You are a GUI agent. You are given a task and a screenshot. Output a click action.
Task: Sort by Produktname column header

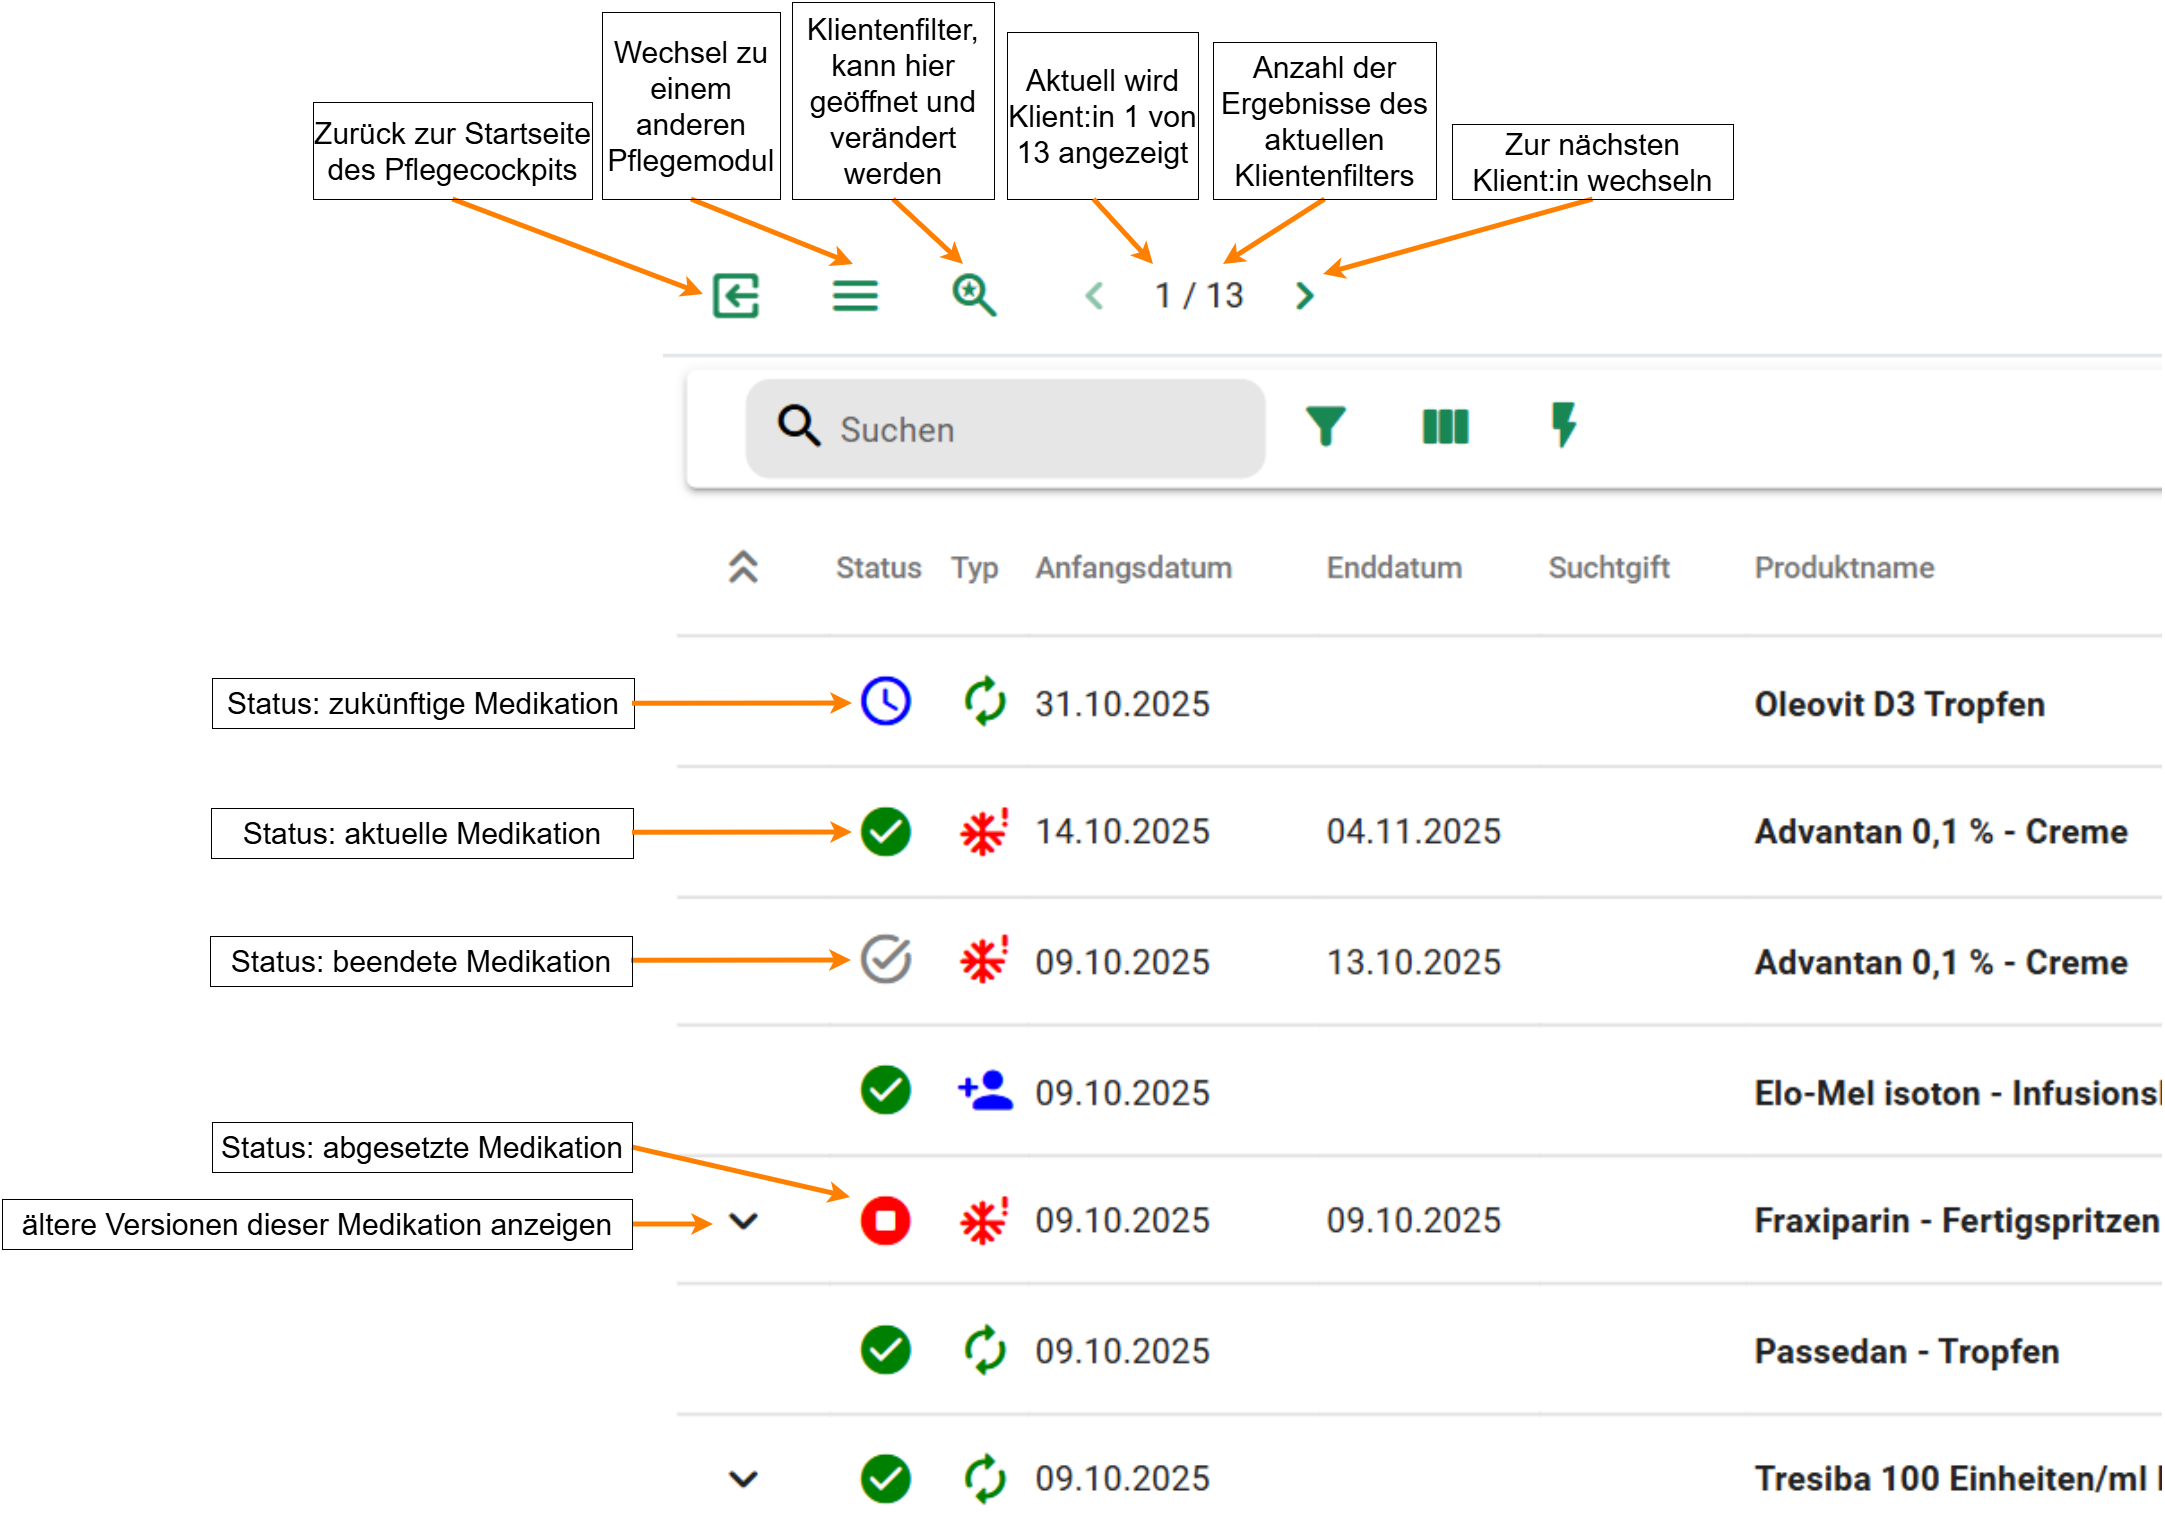1844,567
